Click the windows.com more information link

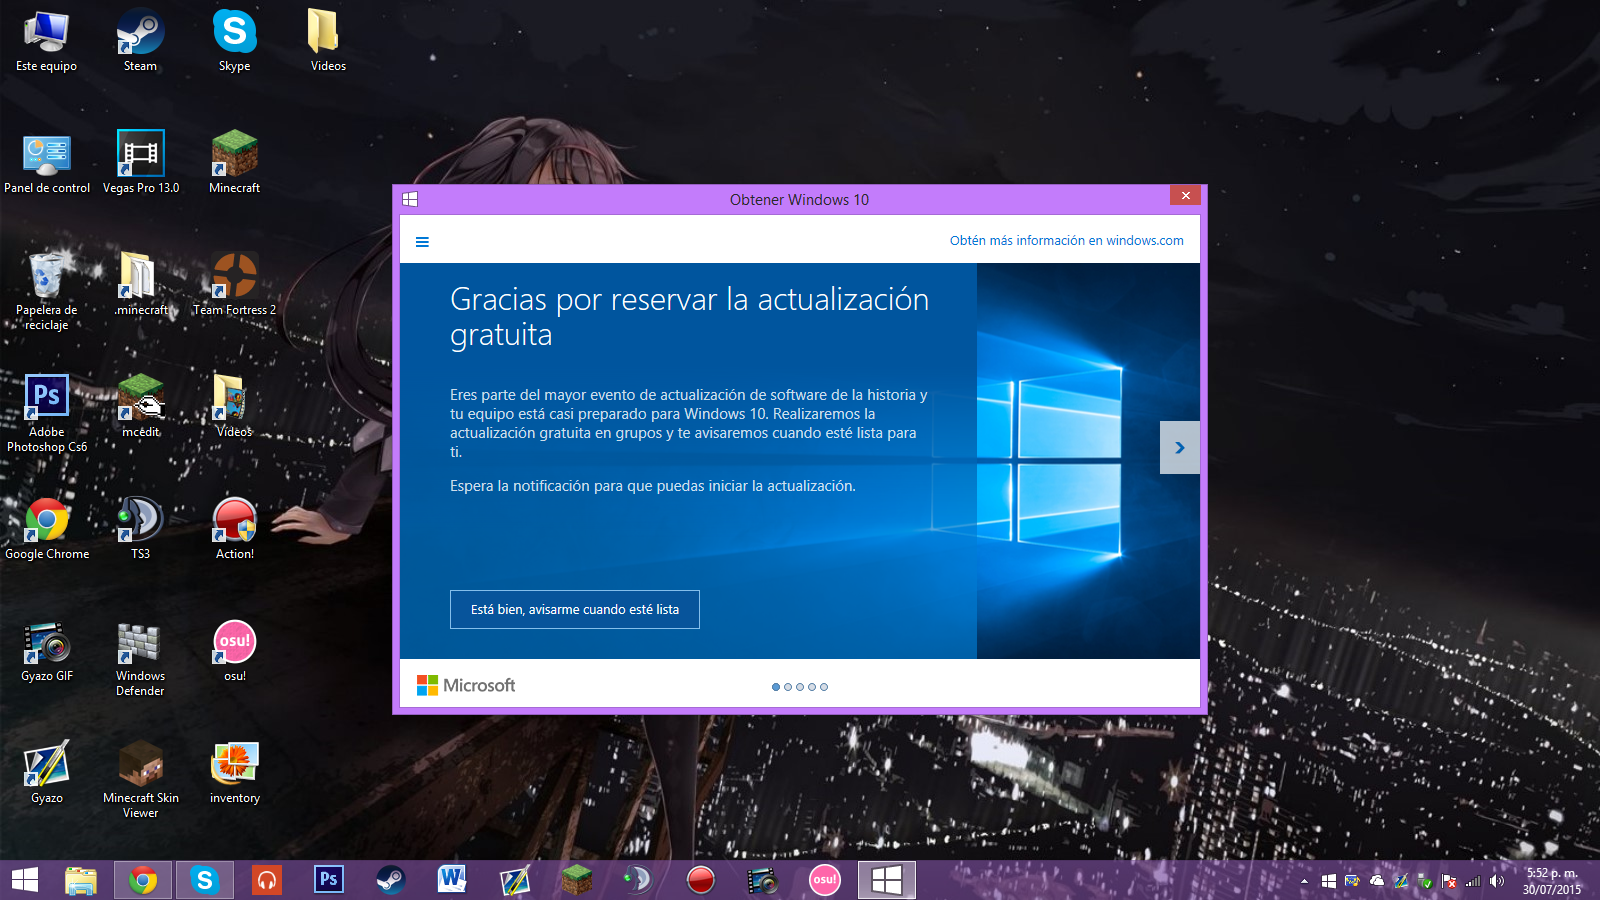pyautogui.click(x=1066, y=241)
